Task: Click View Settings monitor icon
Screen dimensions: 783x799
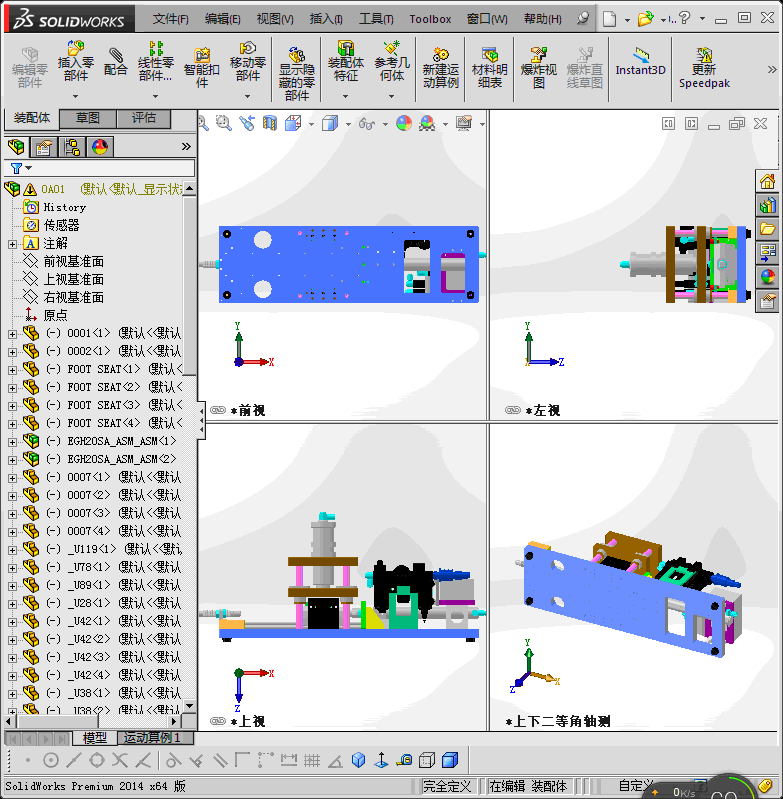Action: [464, 123]
